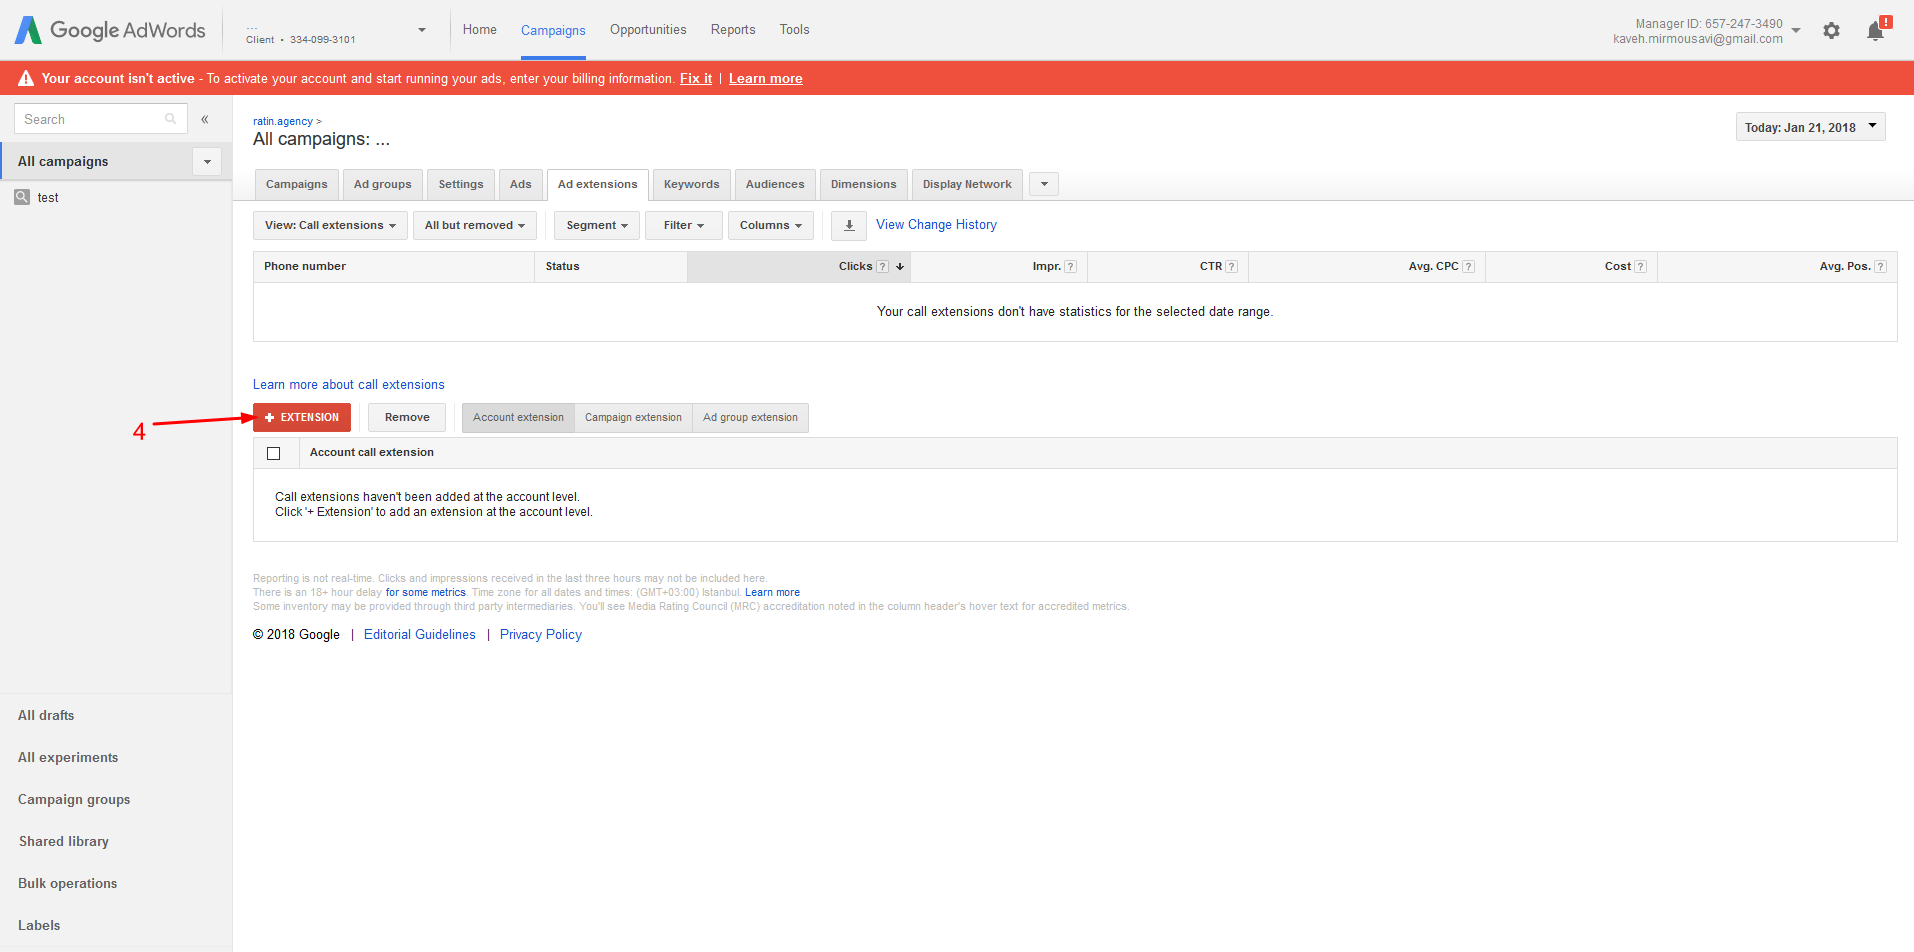Screen dimensions: 1914x952
Task: Click the Impr. column help icon
Action: click(x=1071, y=267)
